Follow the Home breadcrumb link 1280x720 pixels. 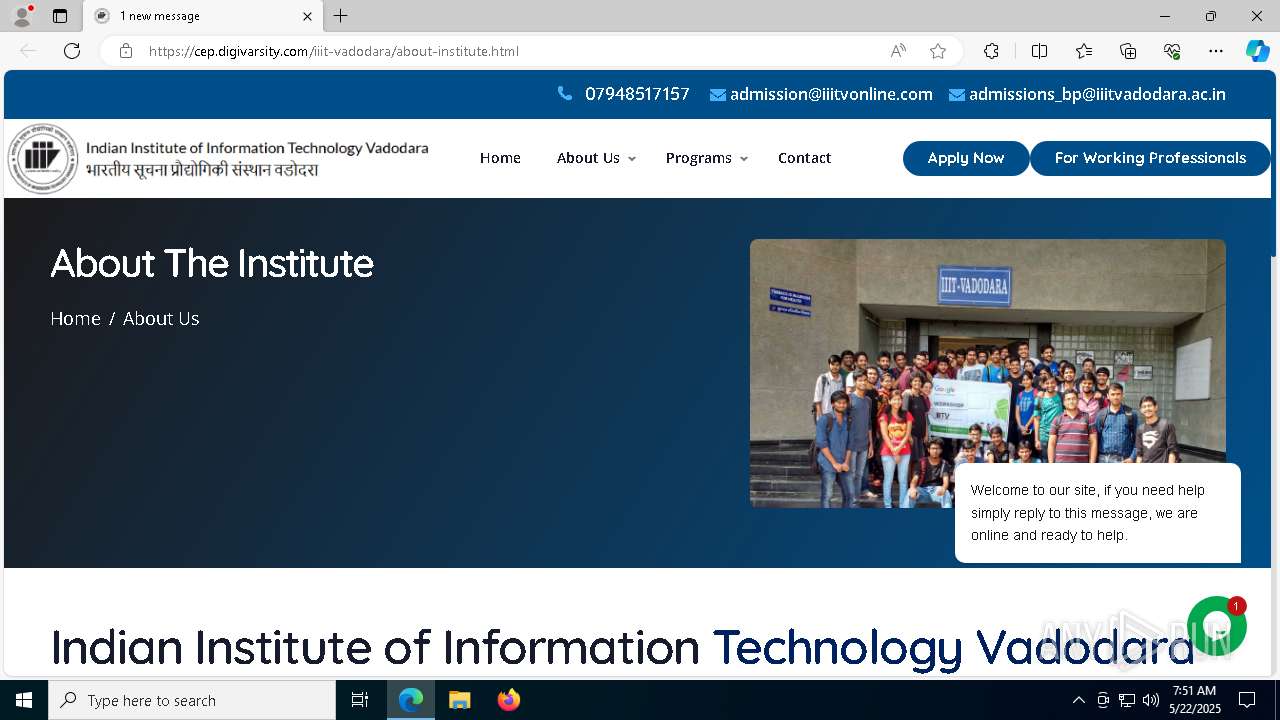click(76, 318)
